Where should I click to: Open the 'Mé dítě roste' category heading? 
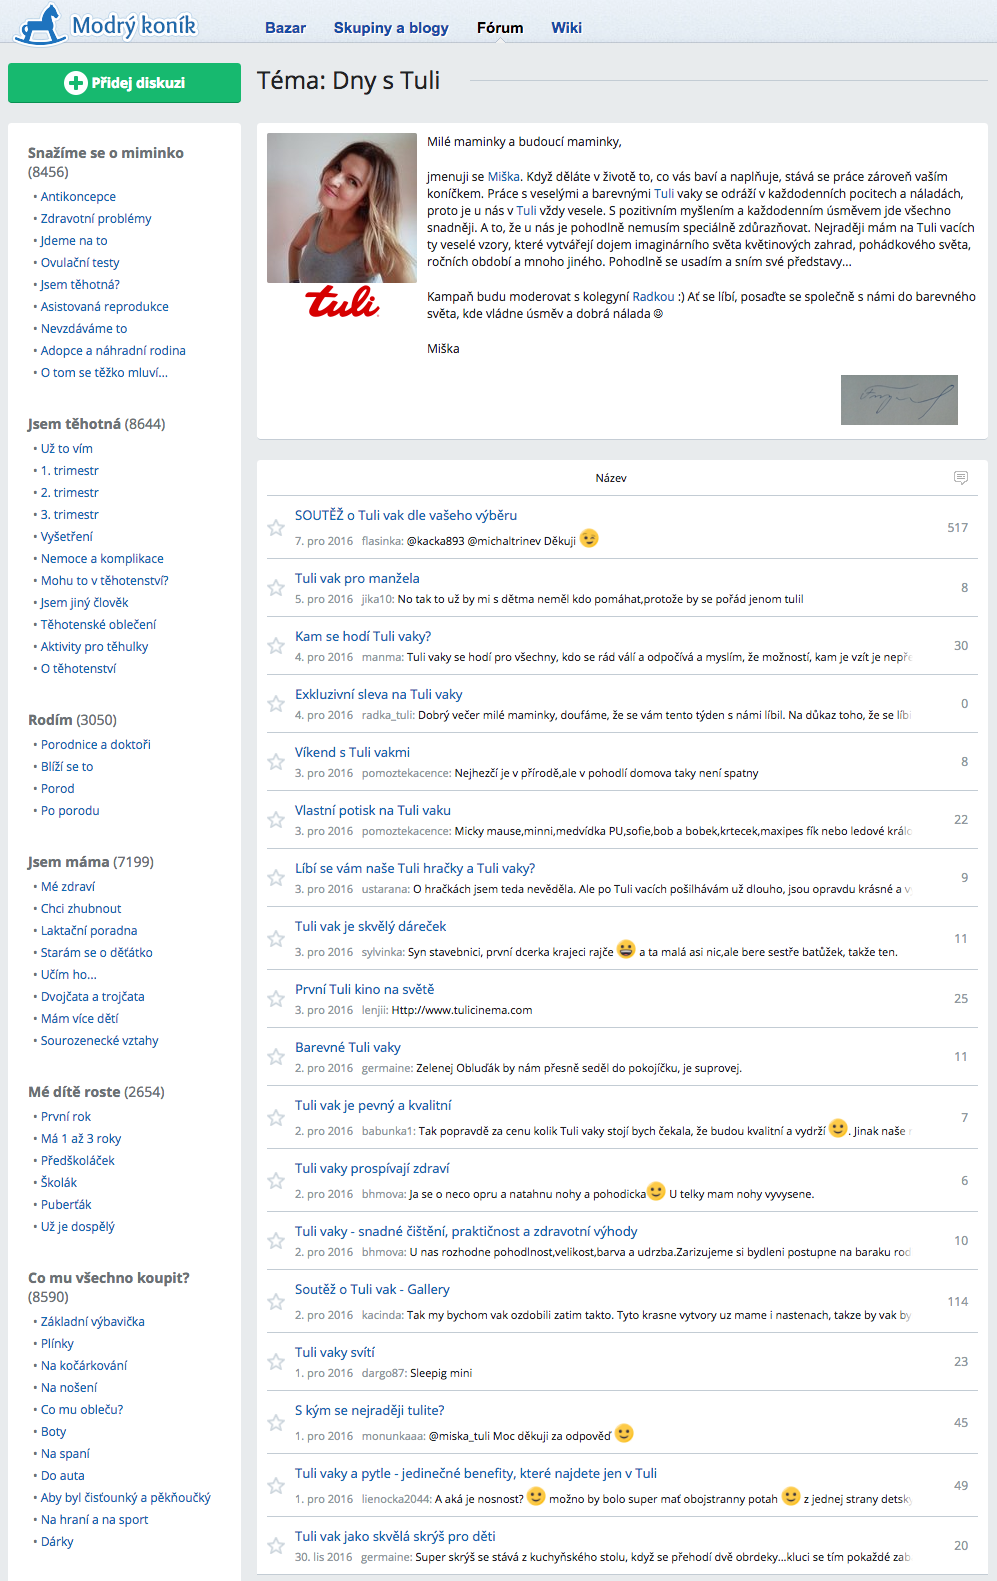tap(74, 1092)
